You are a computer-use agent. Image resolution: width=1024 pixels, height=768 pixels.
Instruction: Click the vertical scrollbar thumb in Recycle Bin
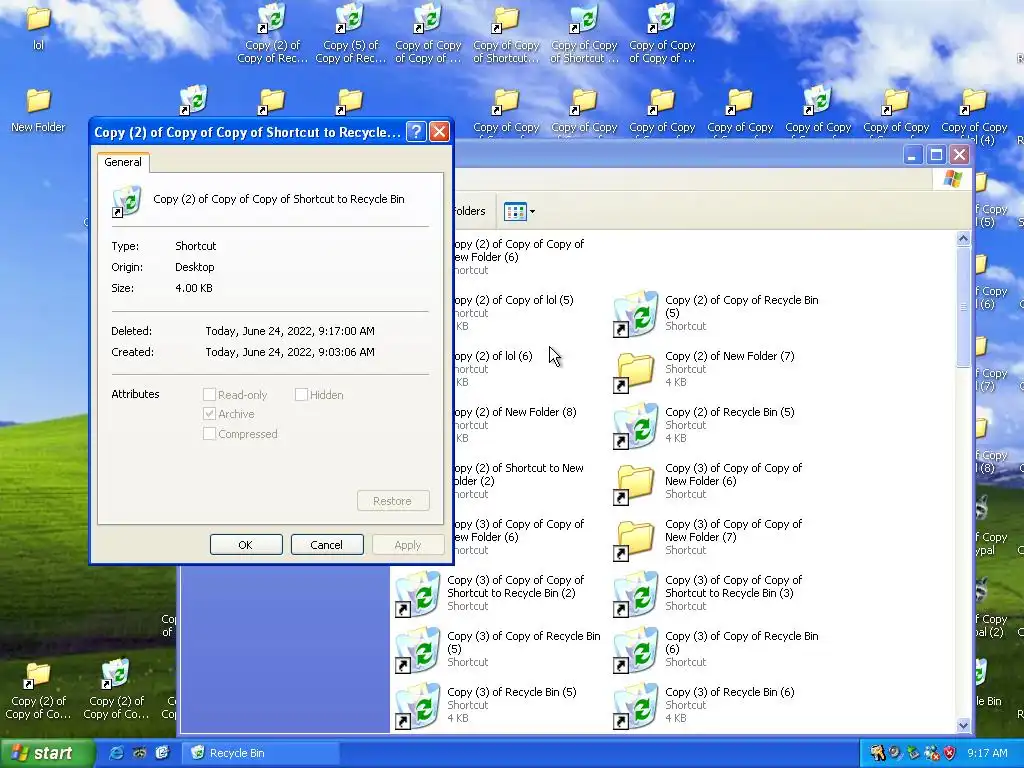point(963,307)
